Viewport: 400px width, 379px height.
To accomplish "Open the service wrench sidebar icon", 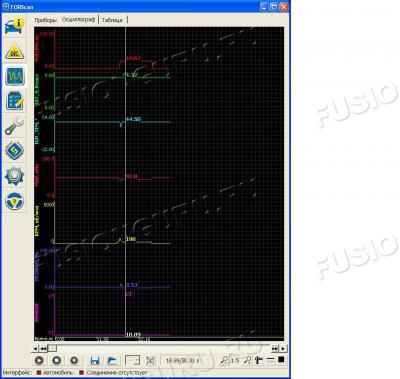I will tap(14, 126).
